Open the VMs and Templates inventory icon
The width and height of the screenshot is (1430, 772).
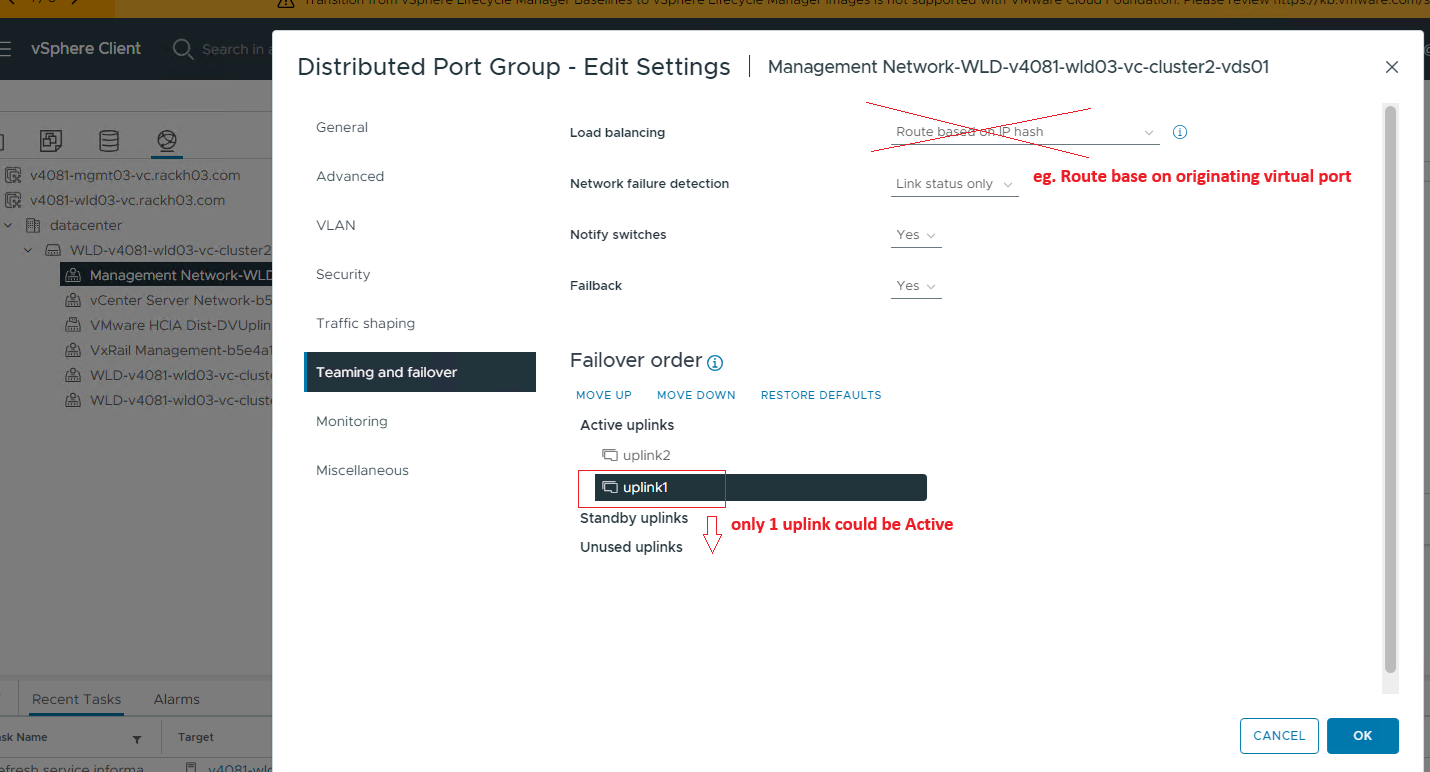(50, 140)
